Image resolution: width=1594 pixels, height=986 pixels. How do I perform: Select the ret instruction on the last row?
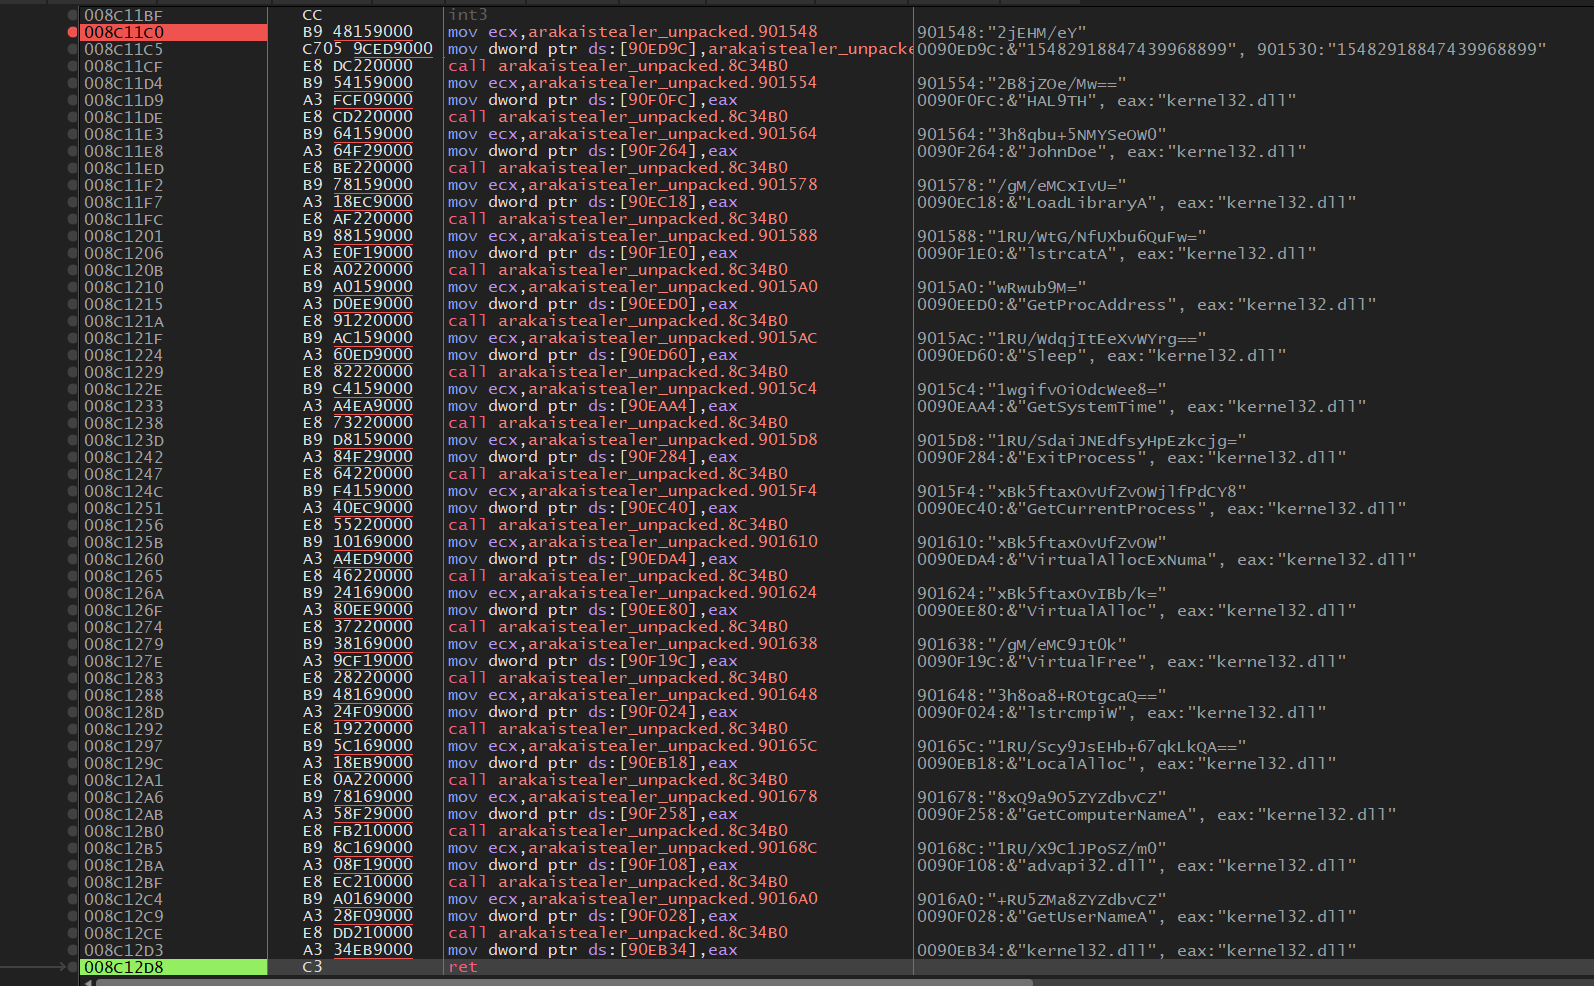pyautogui.click(x=463, y=967)
